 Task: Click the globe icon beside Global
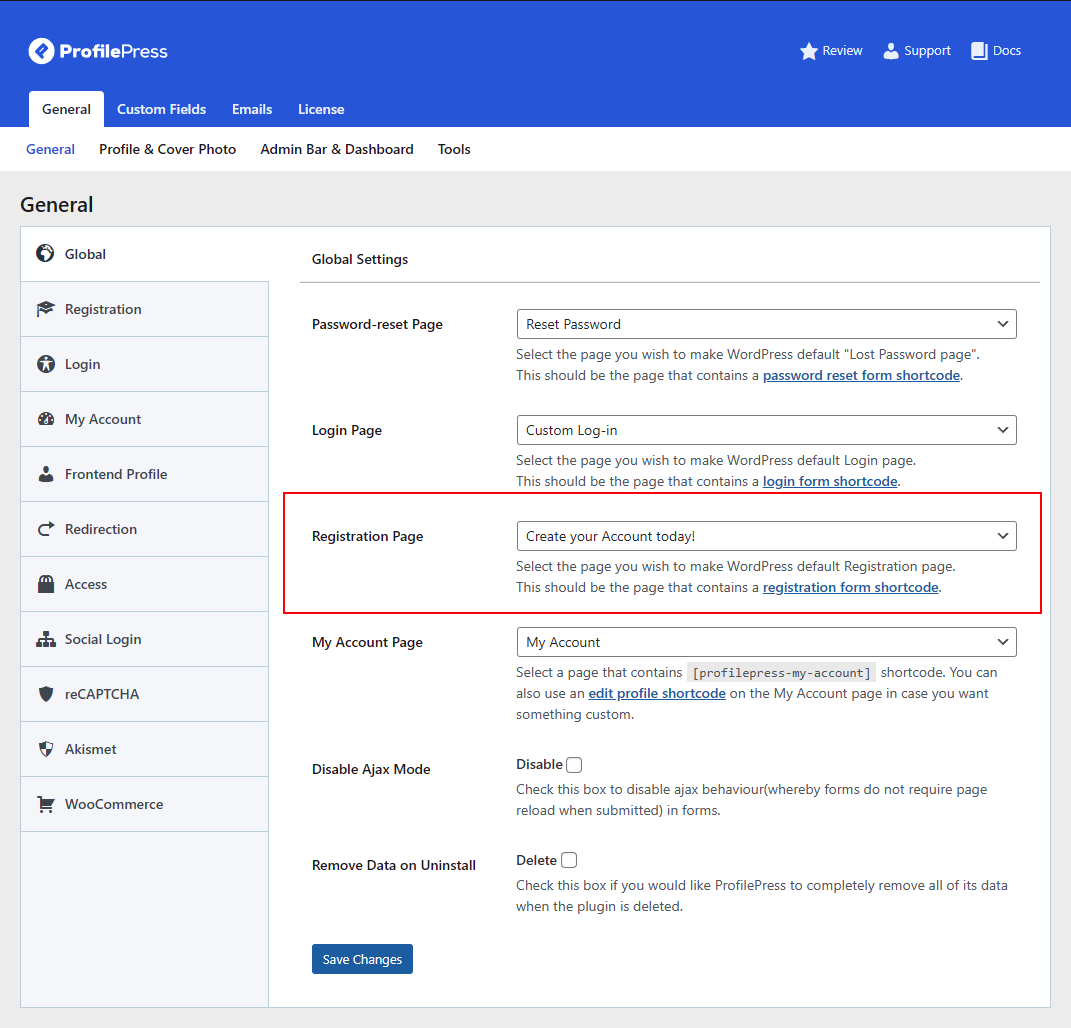[45, 254]
